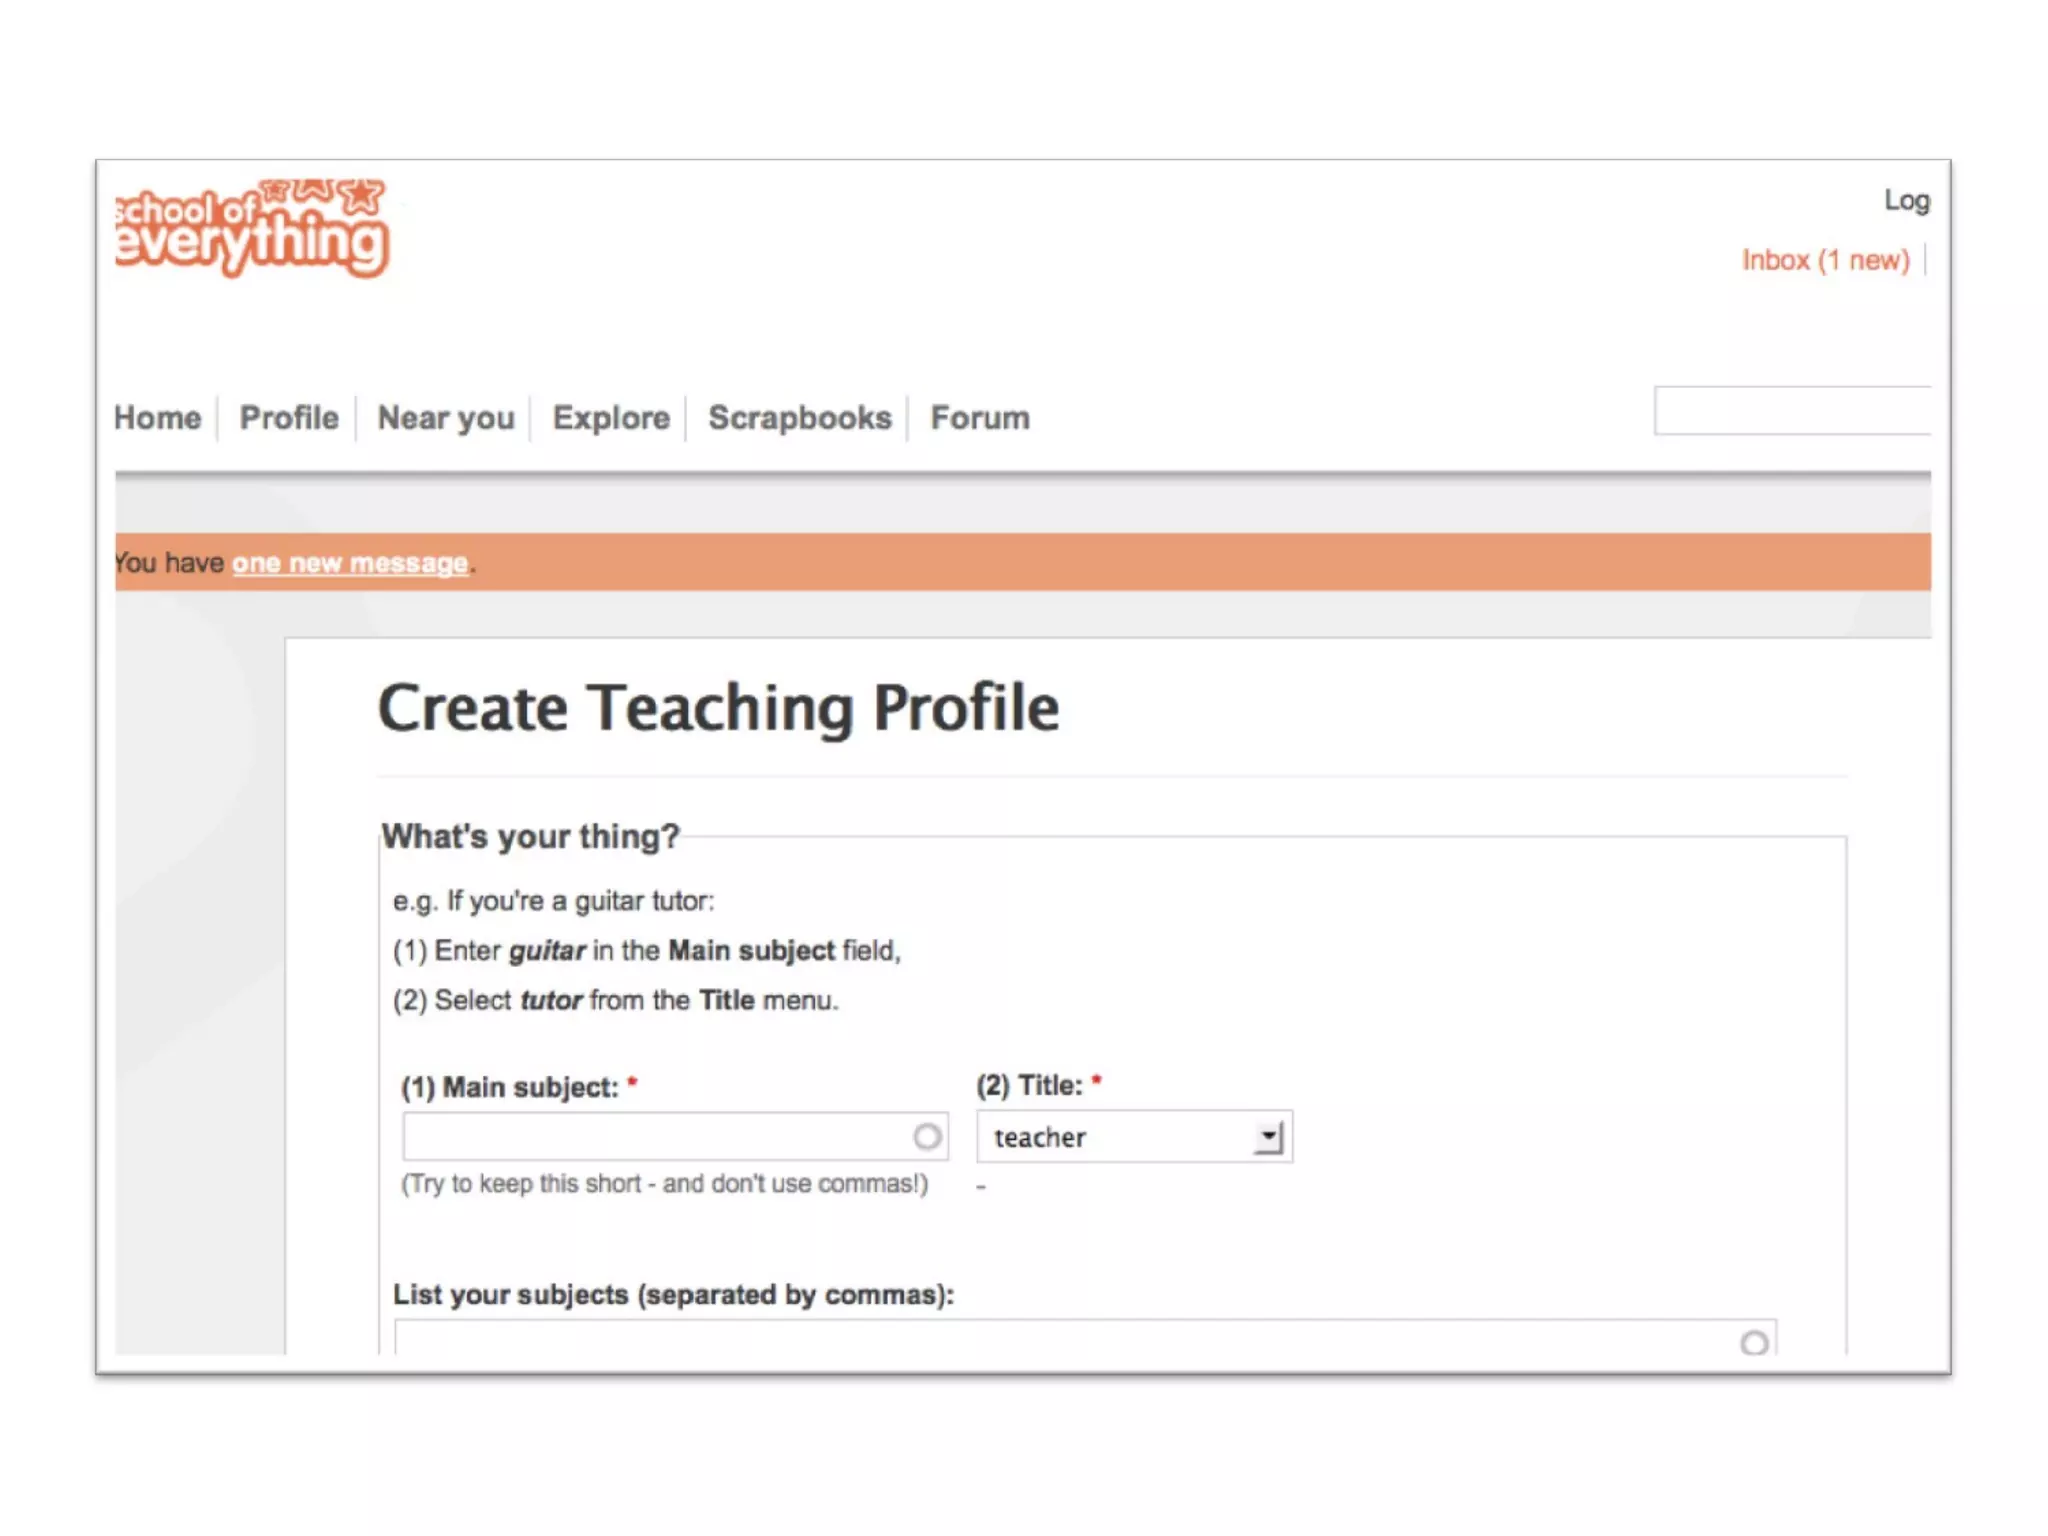Click the (2) Title field label

click(1029, 1086)
